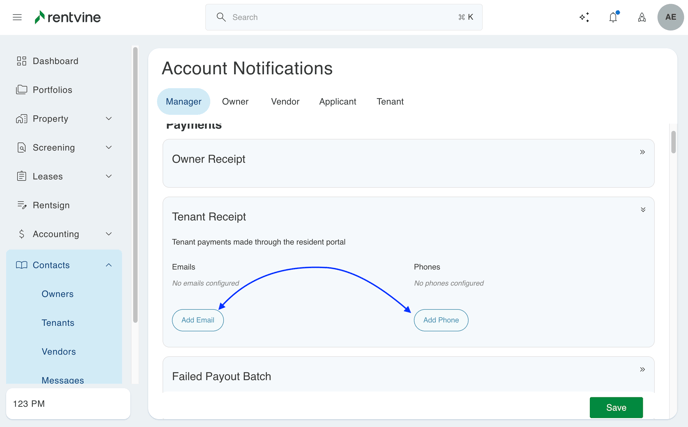Switch to the Vendor tab
Image resolution: width=688 pixels, height=427 pixels.
coord(285,101)
